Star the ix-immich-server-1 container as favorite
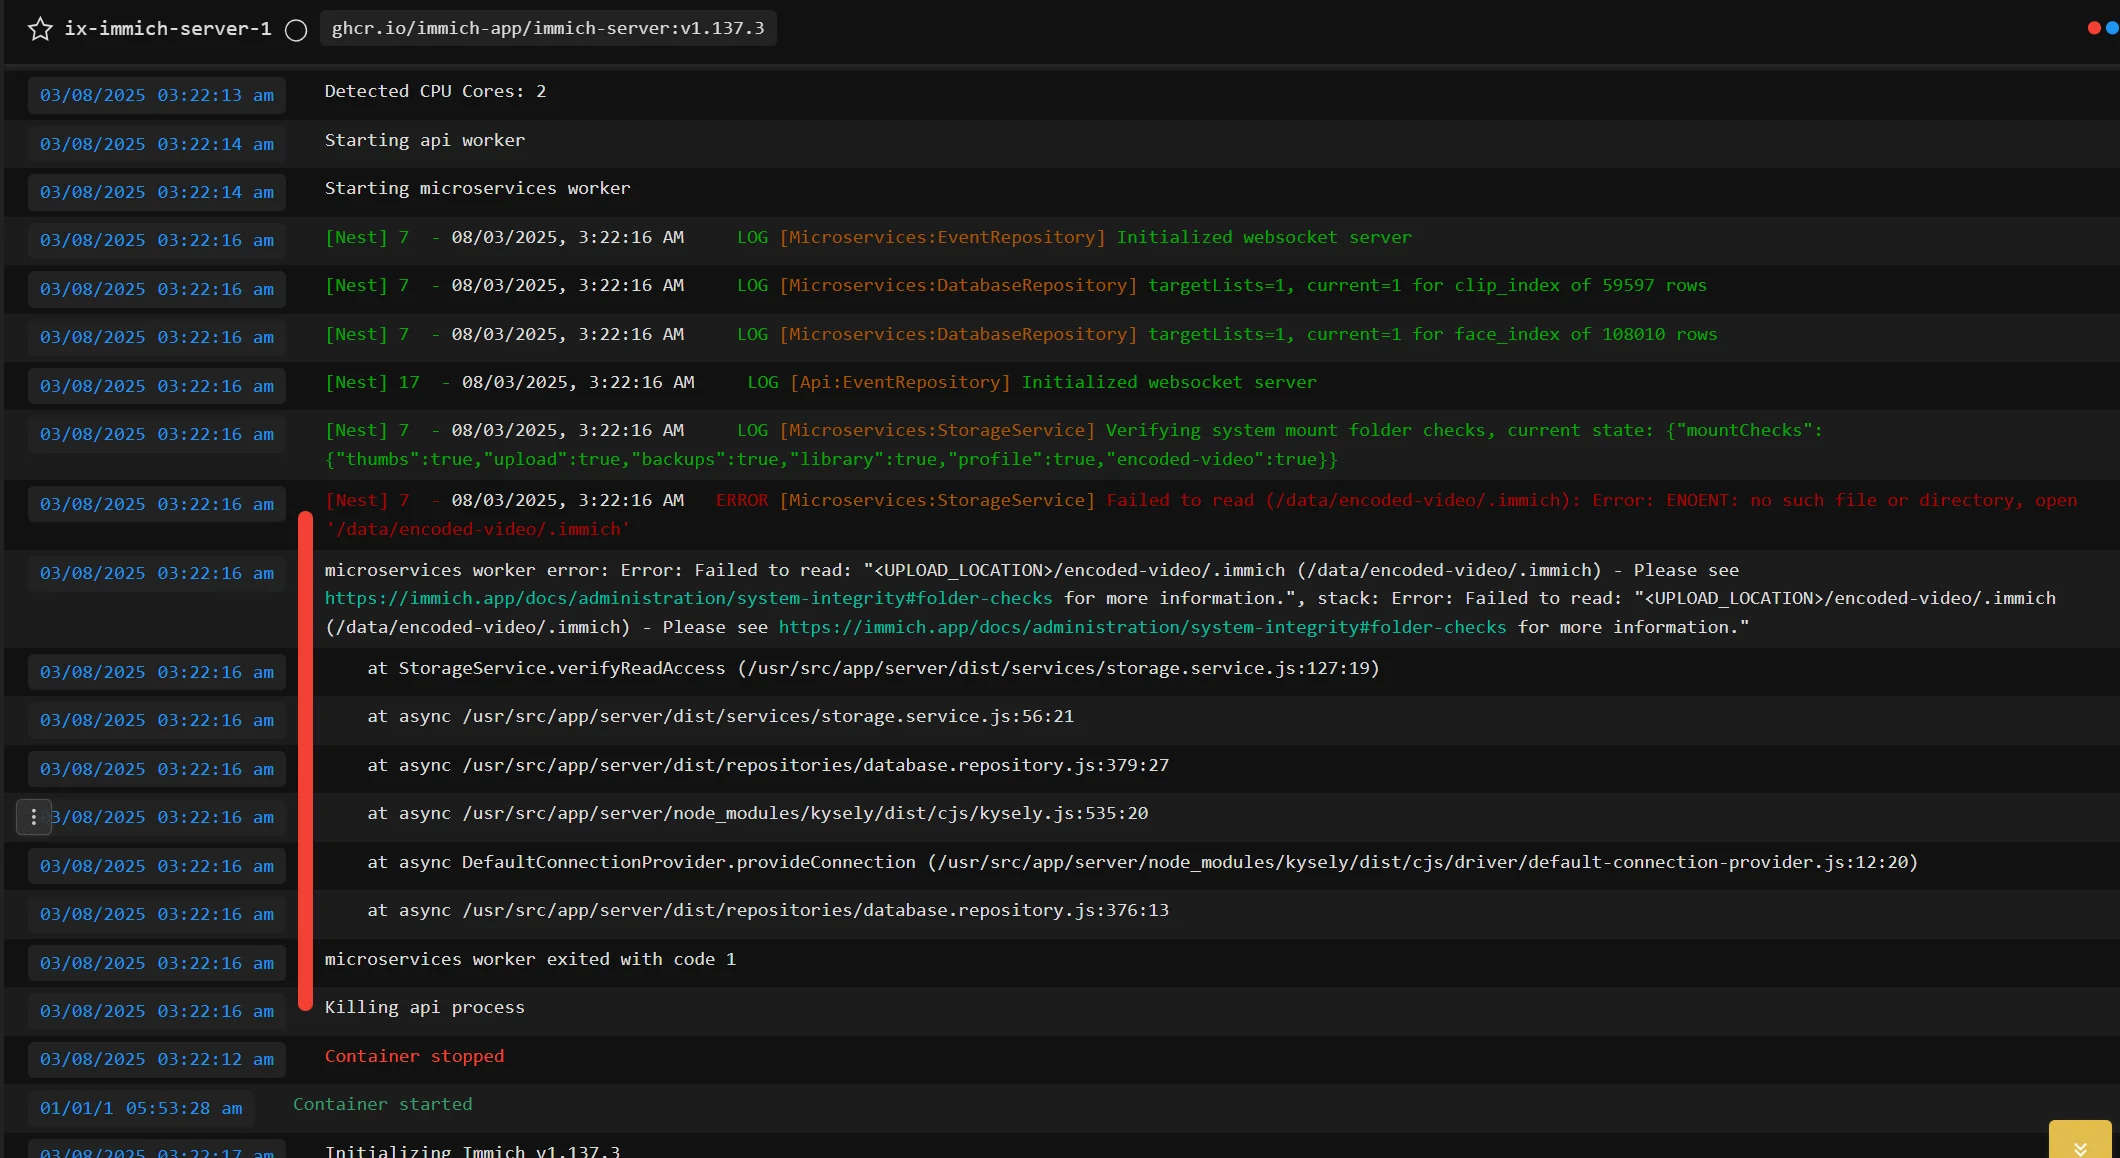 [x=40, y=29]
